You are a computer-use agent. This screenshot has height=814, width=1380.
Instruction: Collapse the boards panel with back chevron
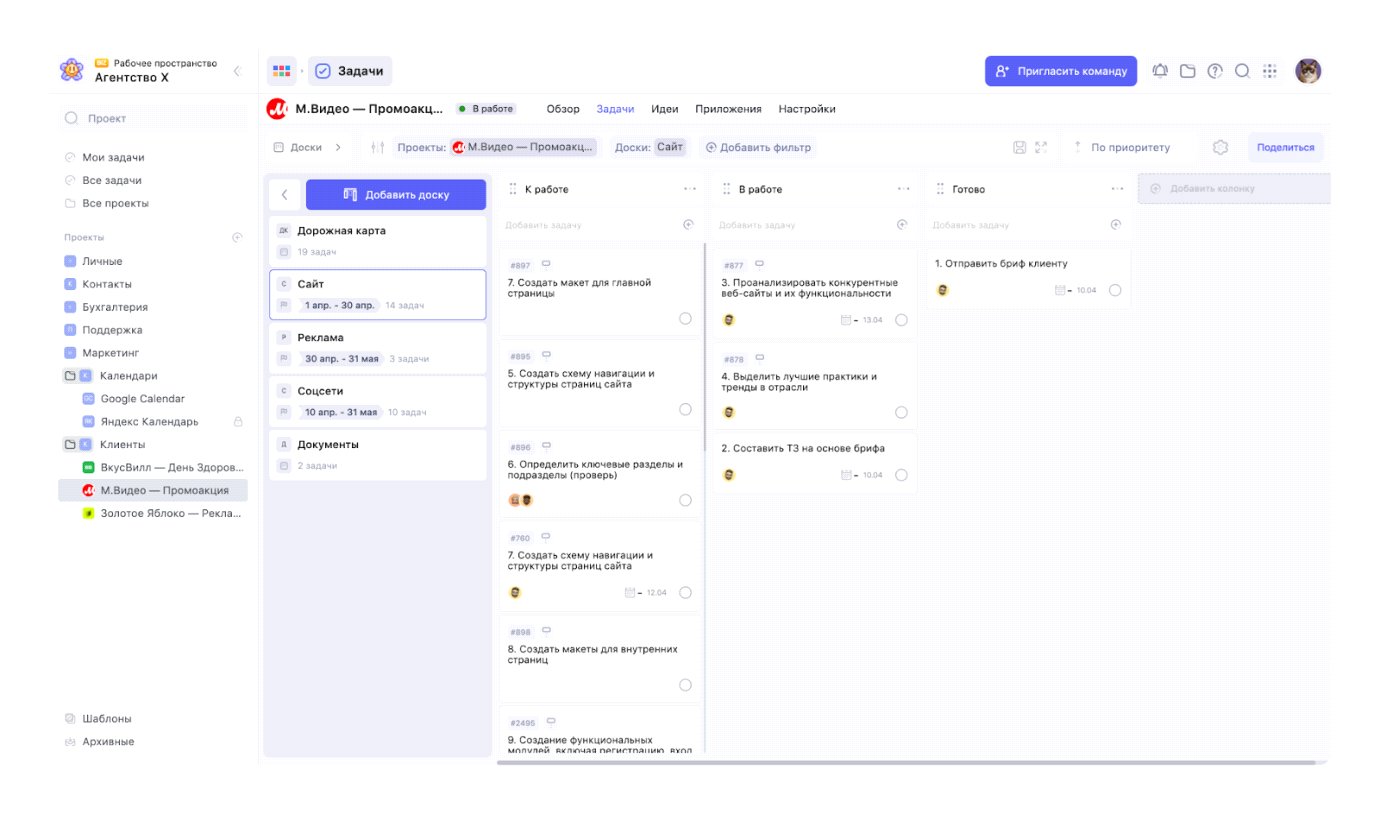point(285,195)
